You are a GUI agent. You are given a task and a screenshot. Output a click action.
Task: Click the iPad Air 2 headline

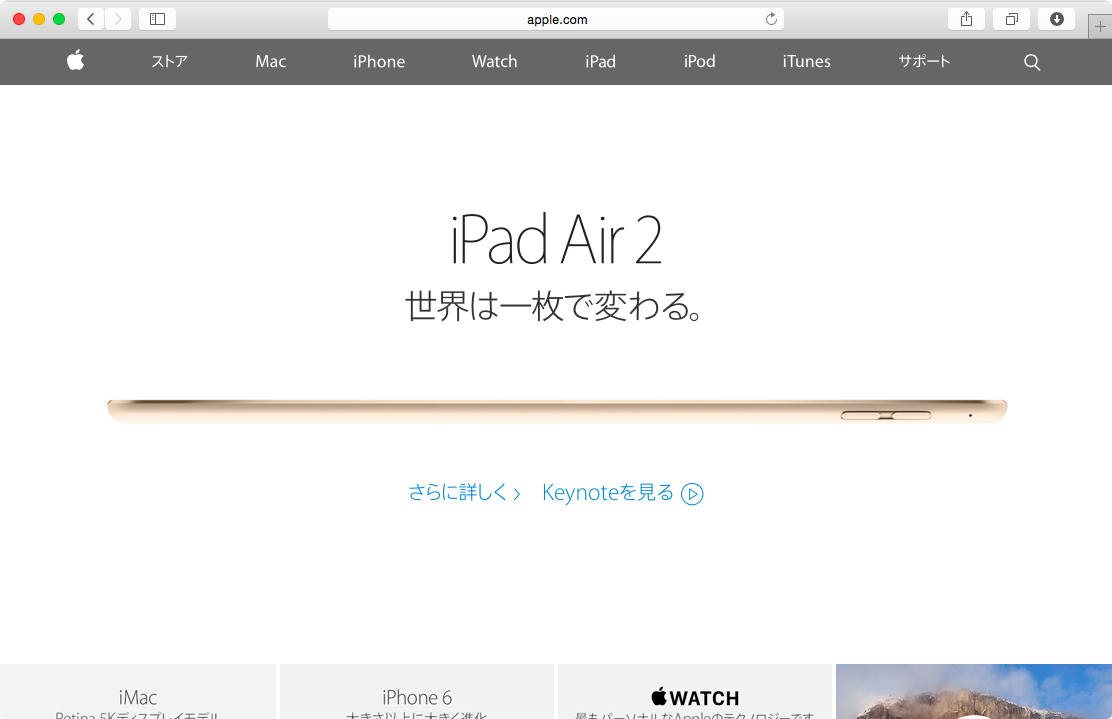click(556, 240)
